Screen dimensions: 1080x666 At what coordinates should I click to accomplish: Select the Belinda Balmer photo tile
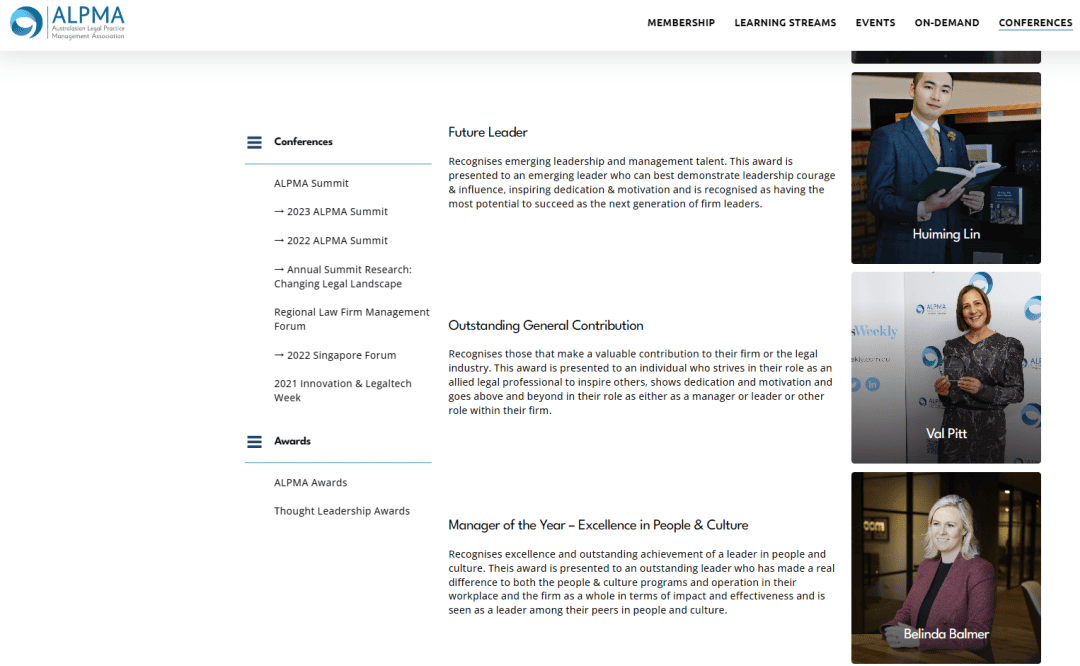(946, 567)
